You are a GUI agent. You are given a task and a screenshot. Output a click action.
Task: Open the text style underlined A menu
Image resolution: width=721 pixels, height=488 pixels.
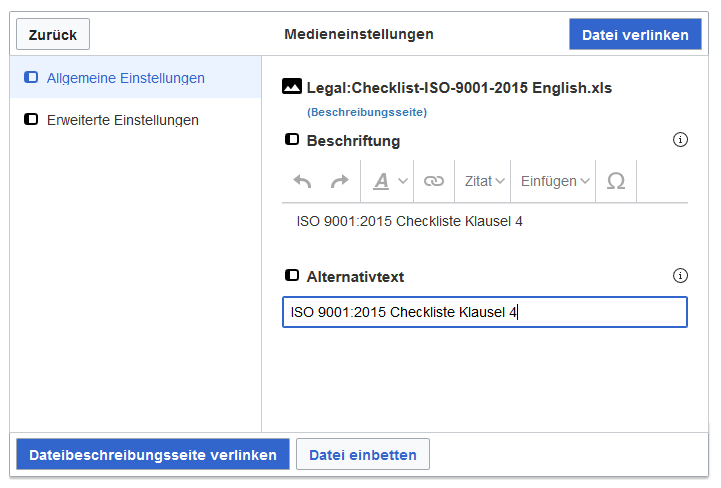(x=389, y=181)
